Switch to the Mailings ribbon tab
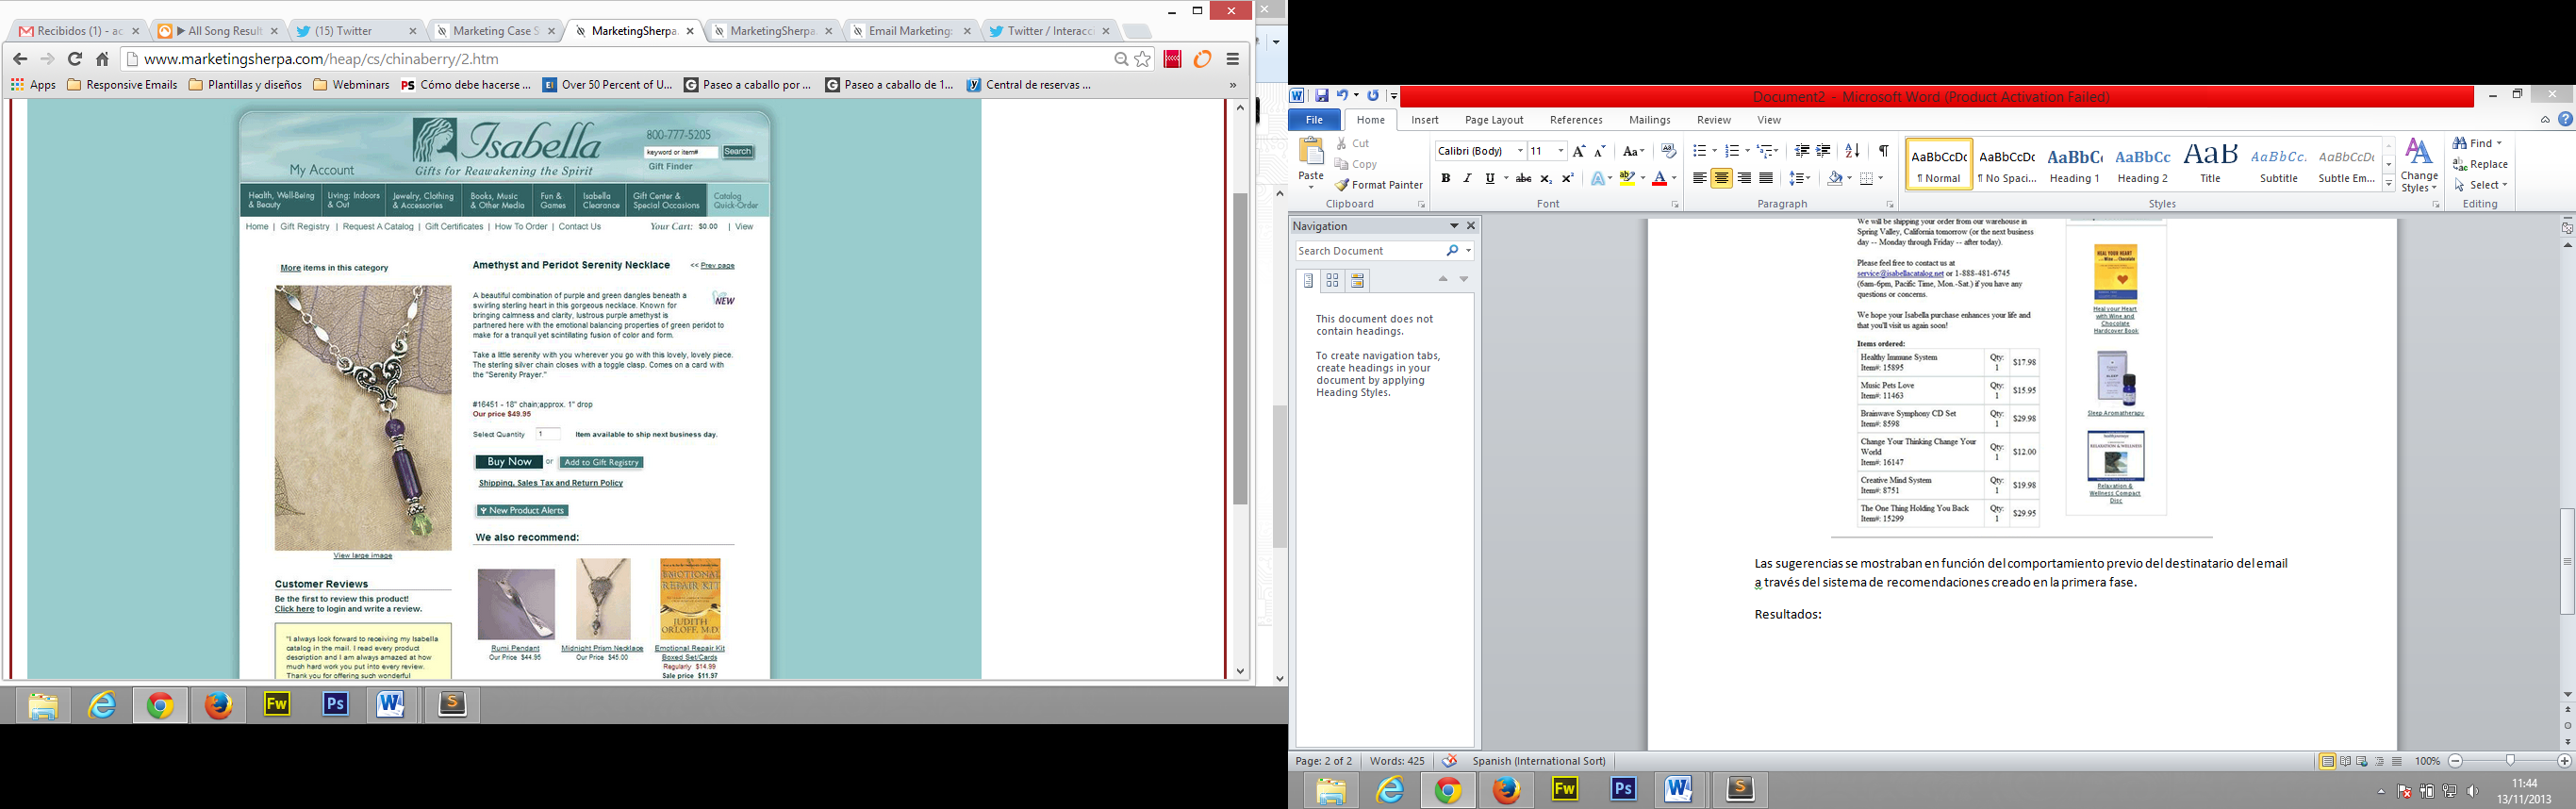This screenshot has width=2576, height=809. click(1649, 120)
